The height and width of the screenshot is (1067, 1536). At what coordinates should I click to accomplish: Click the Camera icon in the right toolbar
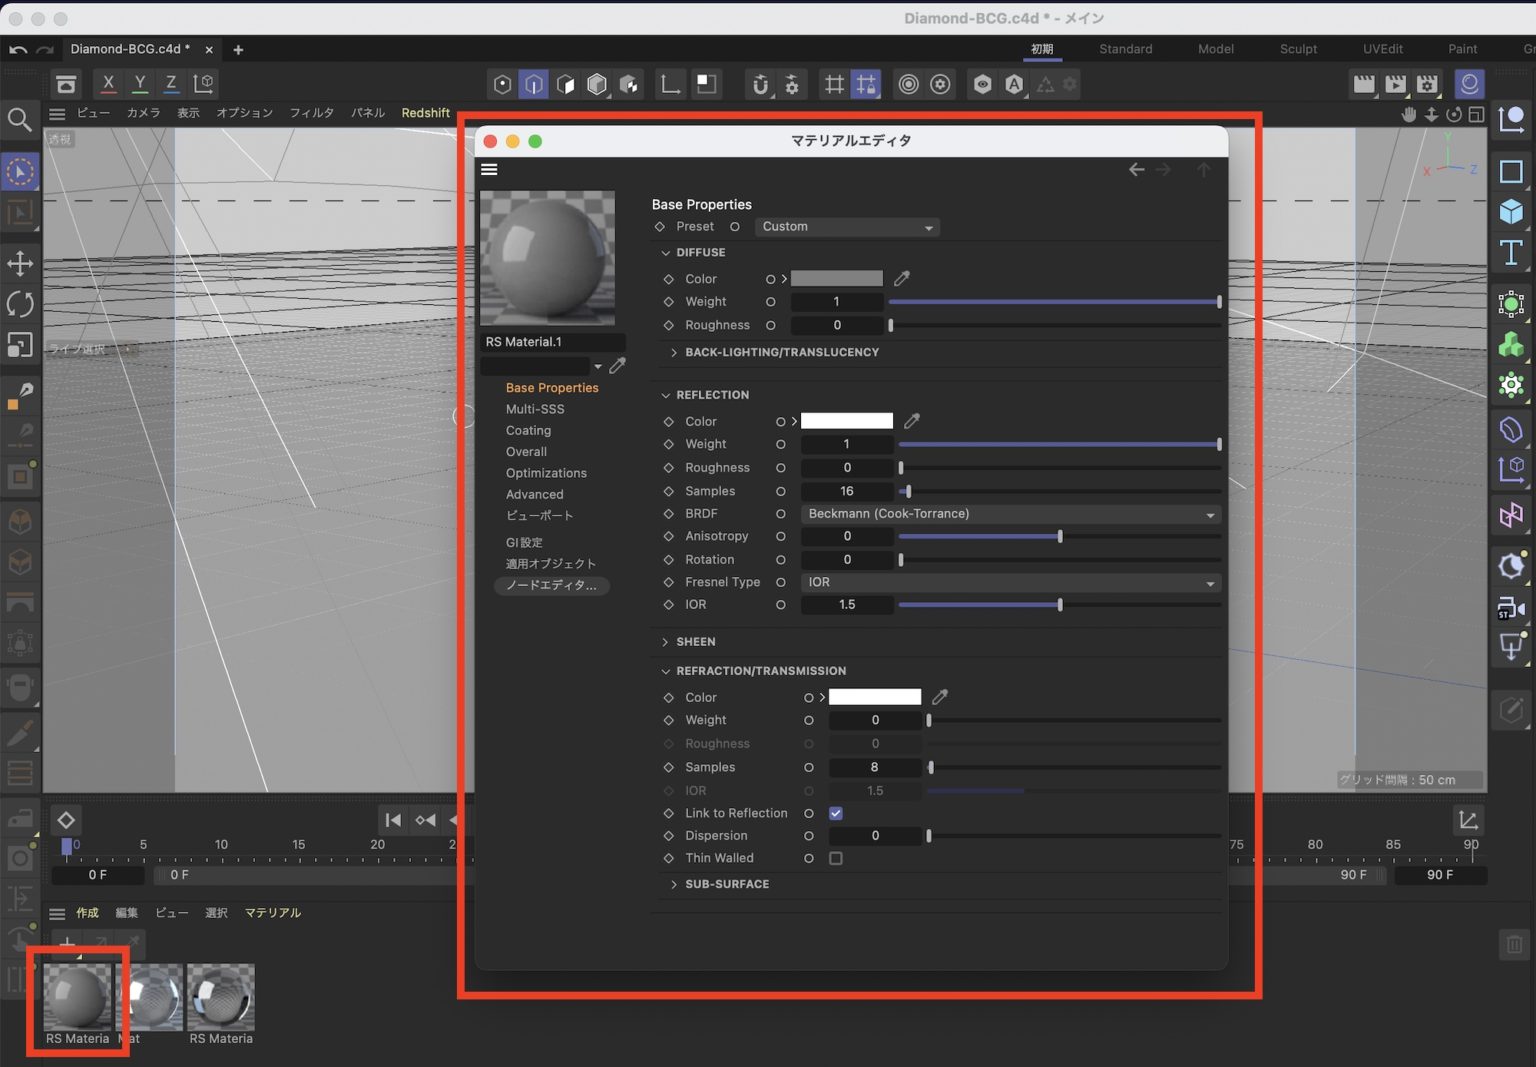1510,607
